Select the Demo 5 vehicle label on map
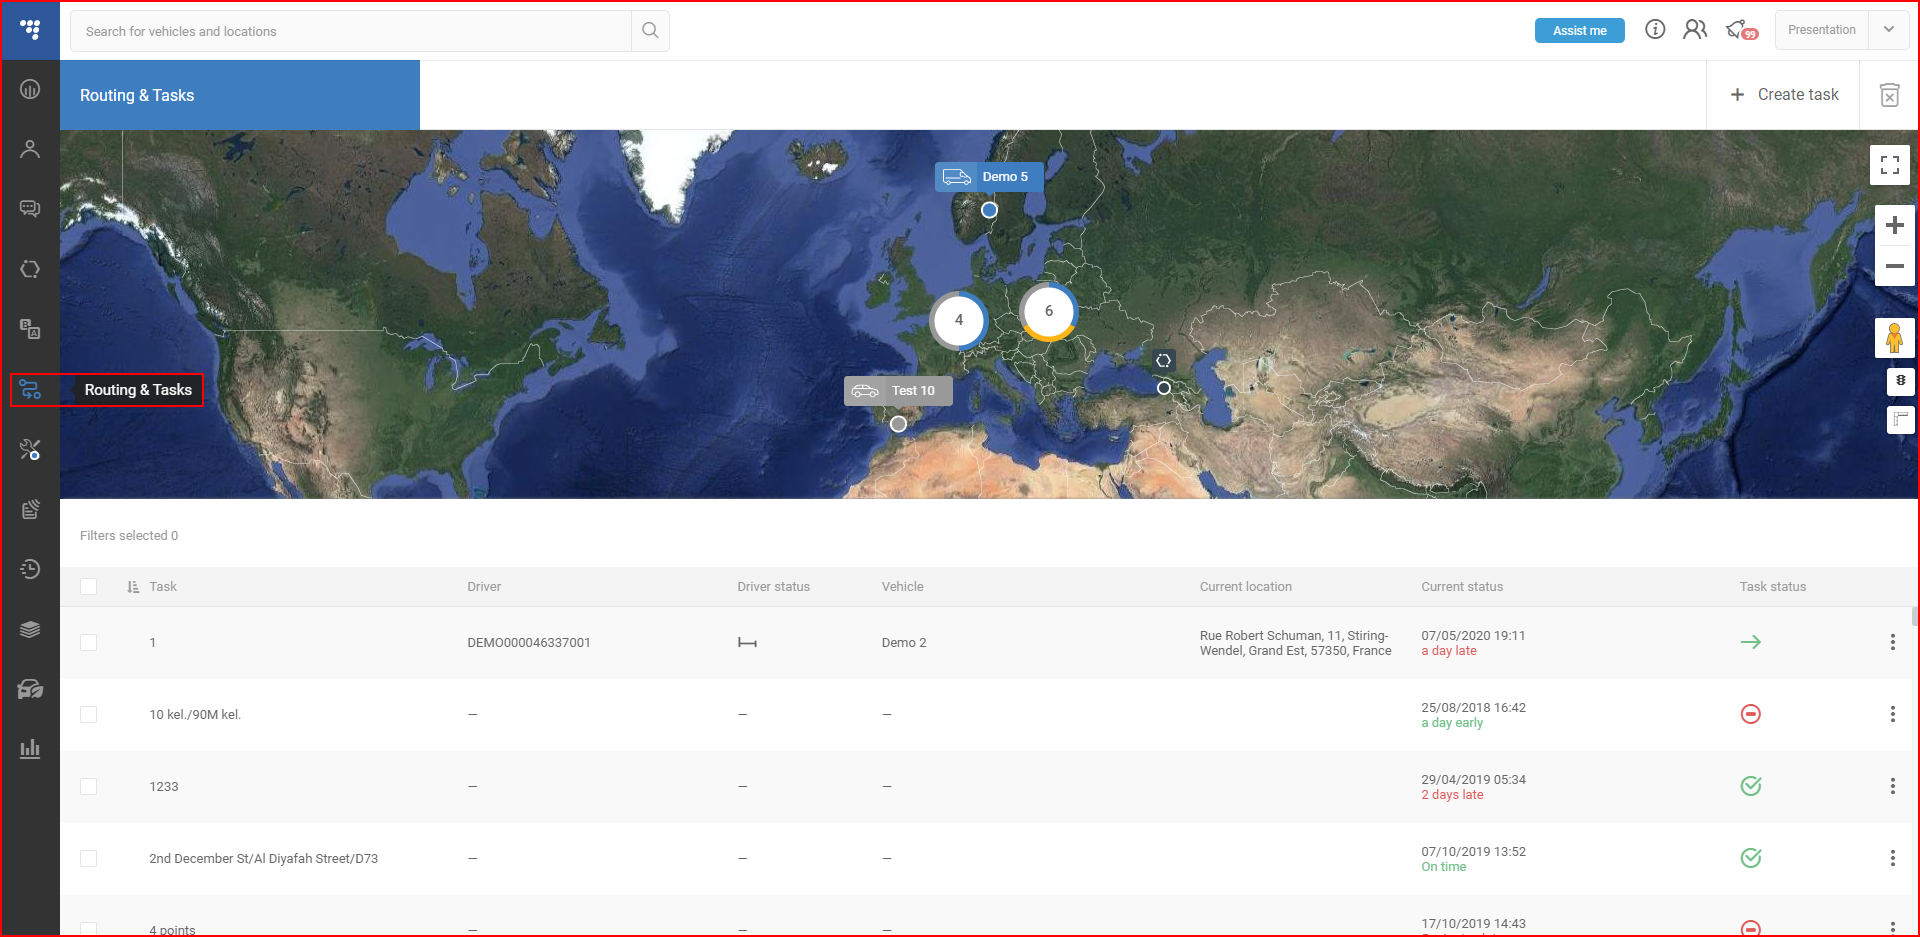The width and height of the screenshot is (1920, 937). (989, 177)
